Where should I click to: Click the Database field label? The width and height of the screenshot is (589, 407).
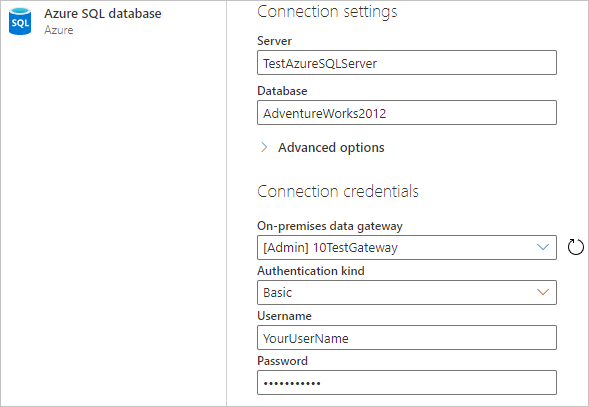282,91
